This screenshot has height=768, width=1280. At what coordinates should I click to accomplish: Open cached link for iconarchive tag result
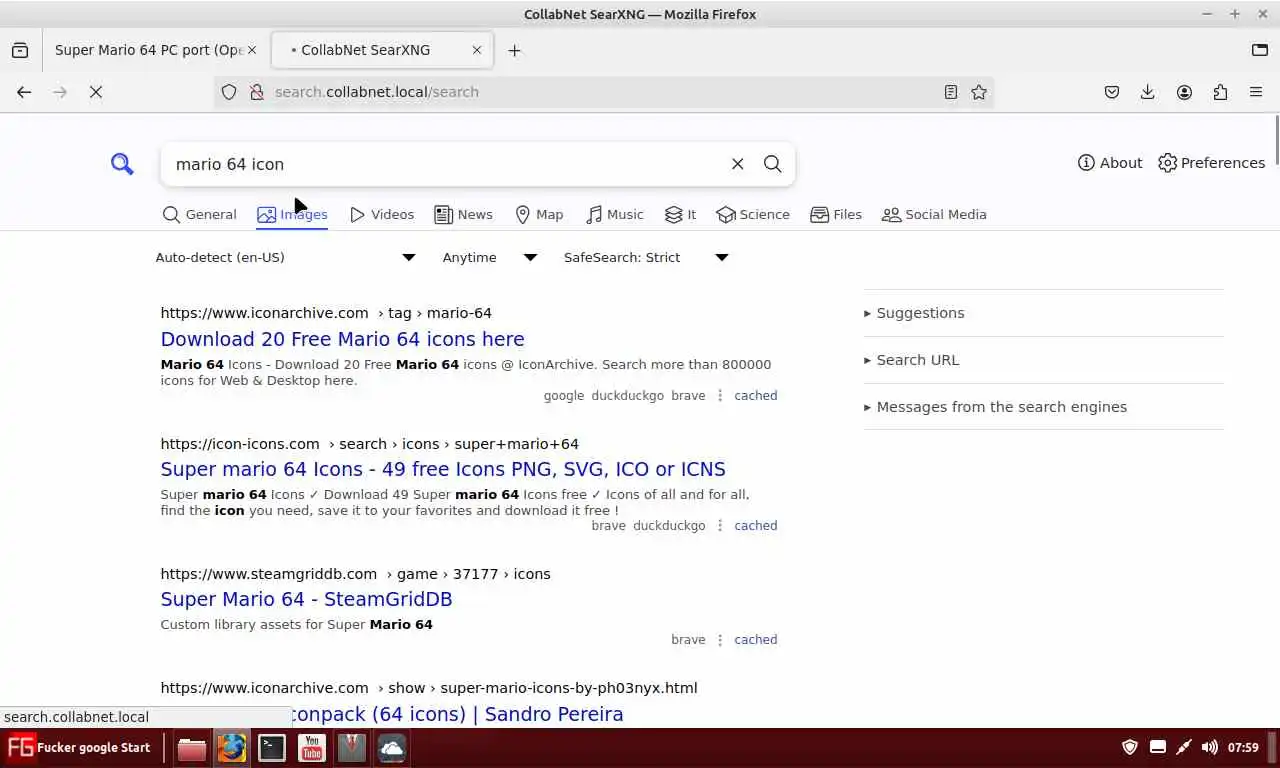coord(755,395)
